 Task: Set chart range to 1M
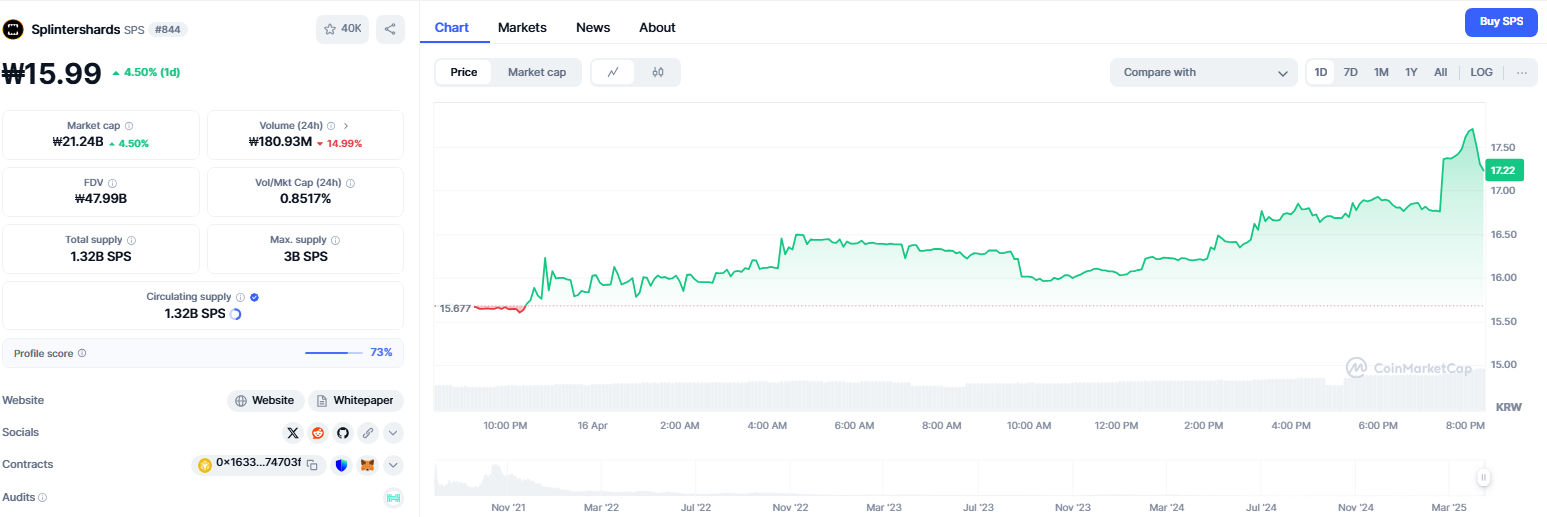point(1381,72)
